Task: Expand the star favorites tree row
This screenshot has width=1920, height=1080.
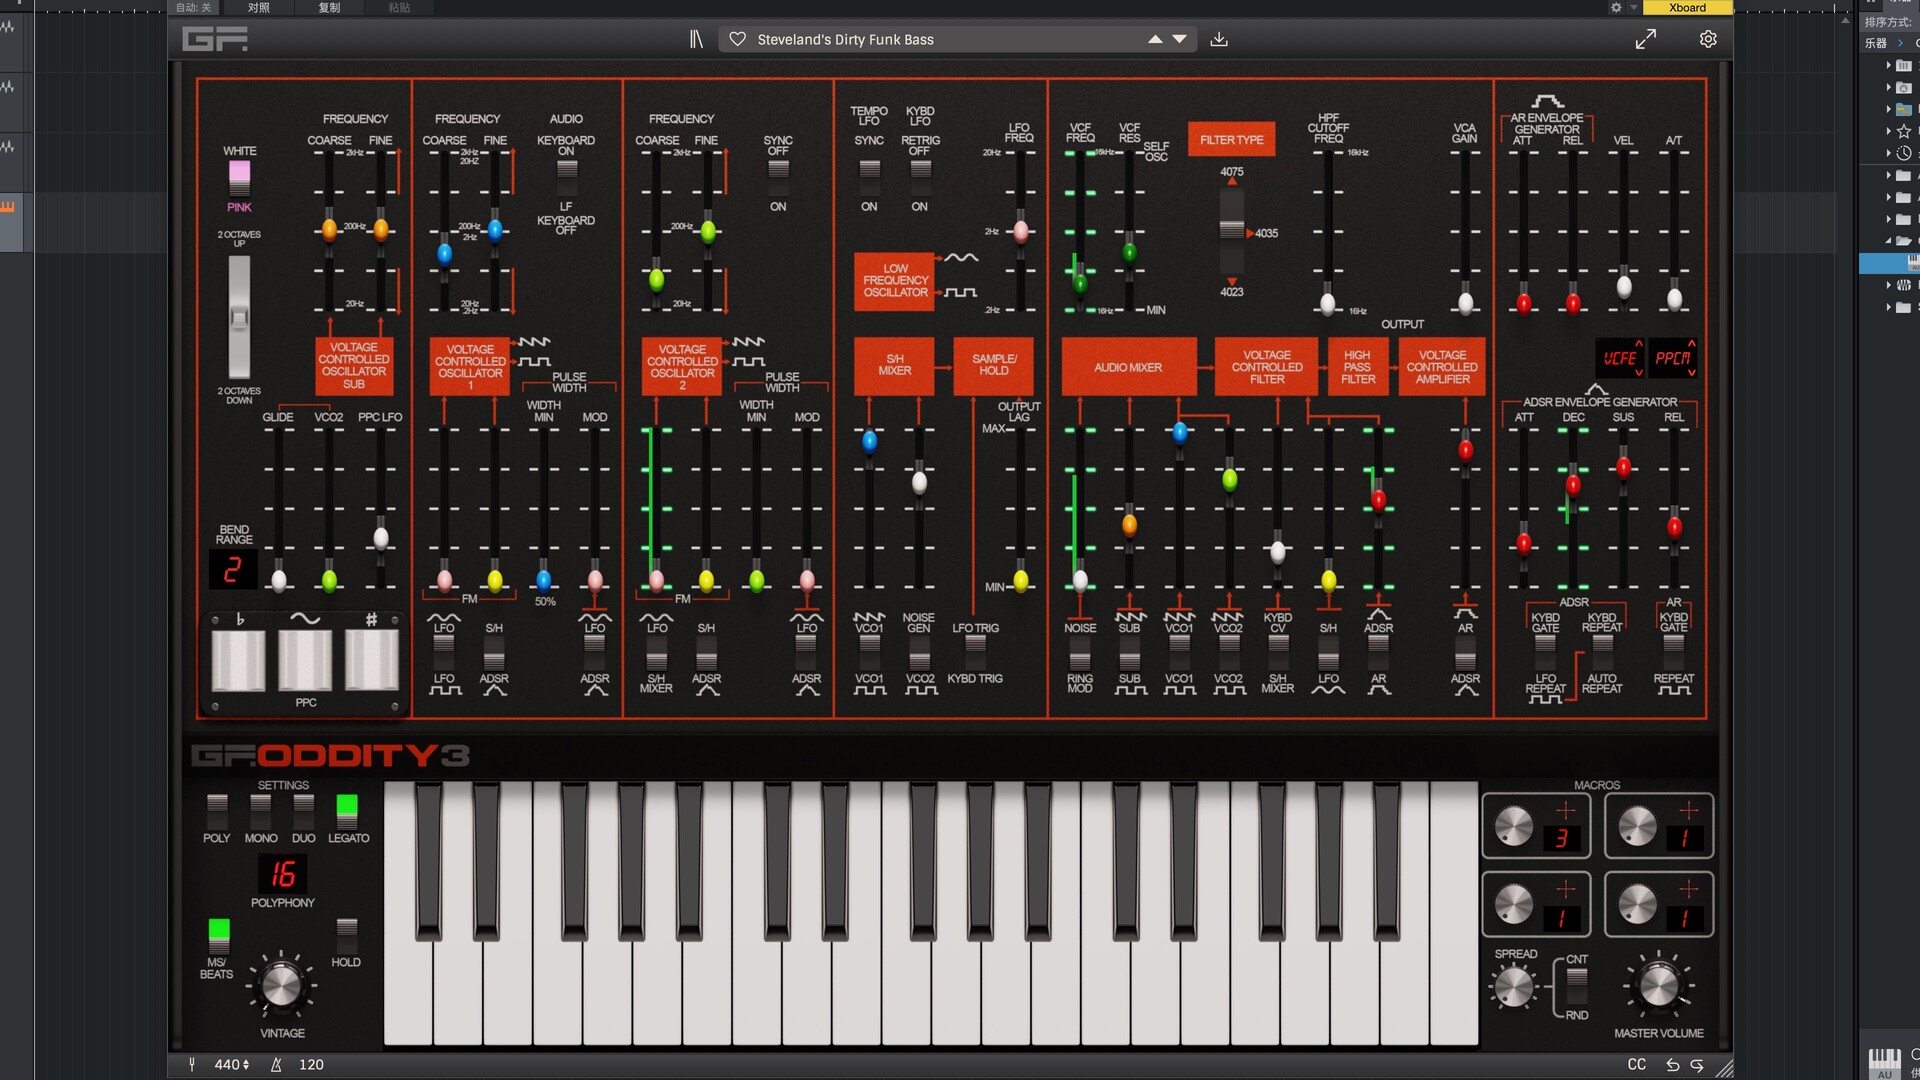Action: pos(1888,131)
